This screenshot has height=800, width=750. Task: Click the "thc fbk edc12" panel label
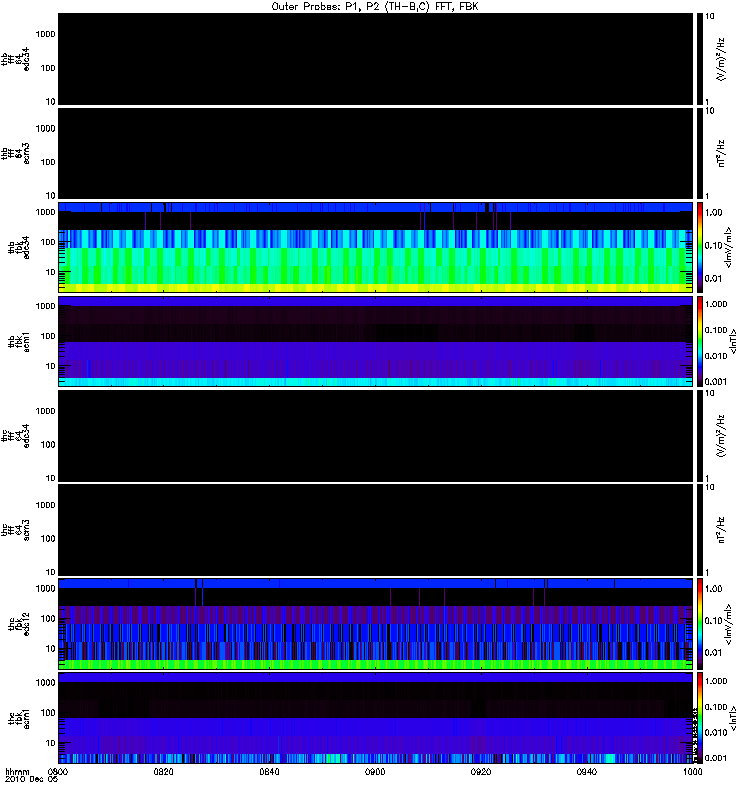coord(19,624)
